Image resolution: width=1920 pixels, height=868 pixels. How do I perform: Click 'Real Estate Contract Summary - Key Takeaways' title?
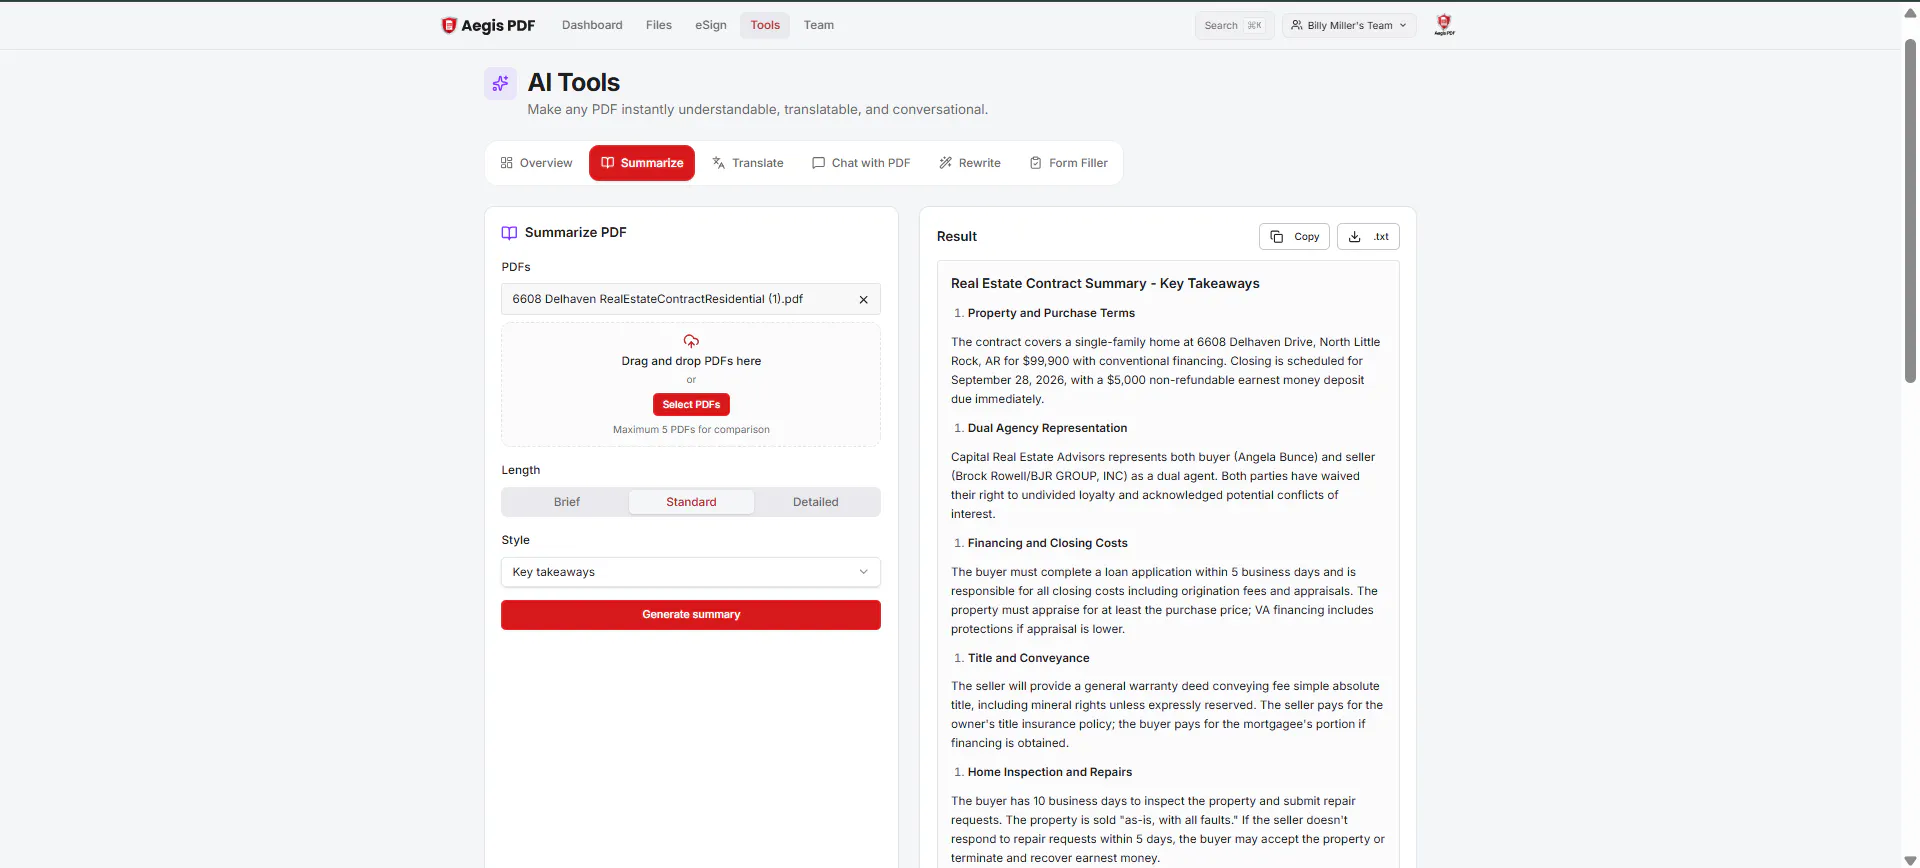[x=1105, y=284]
